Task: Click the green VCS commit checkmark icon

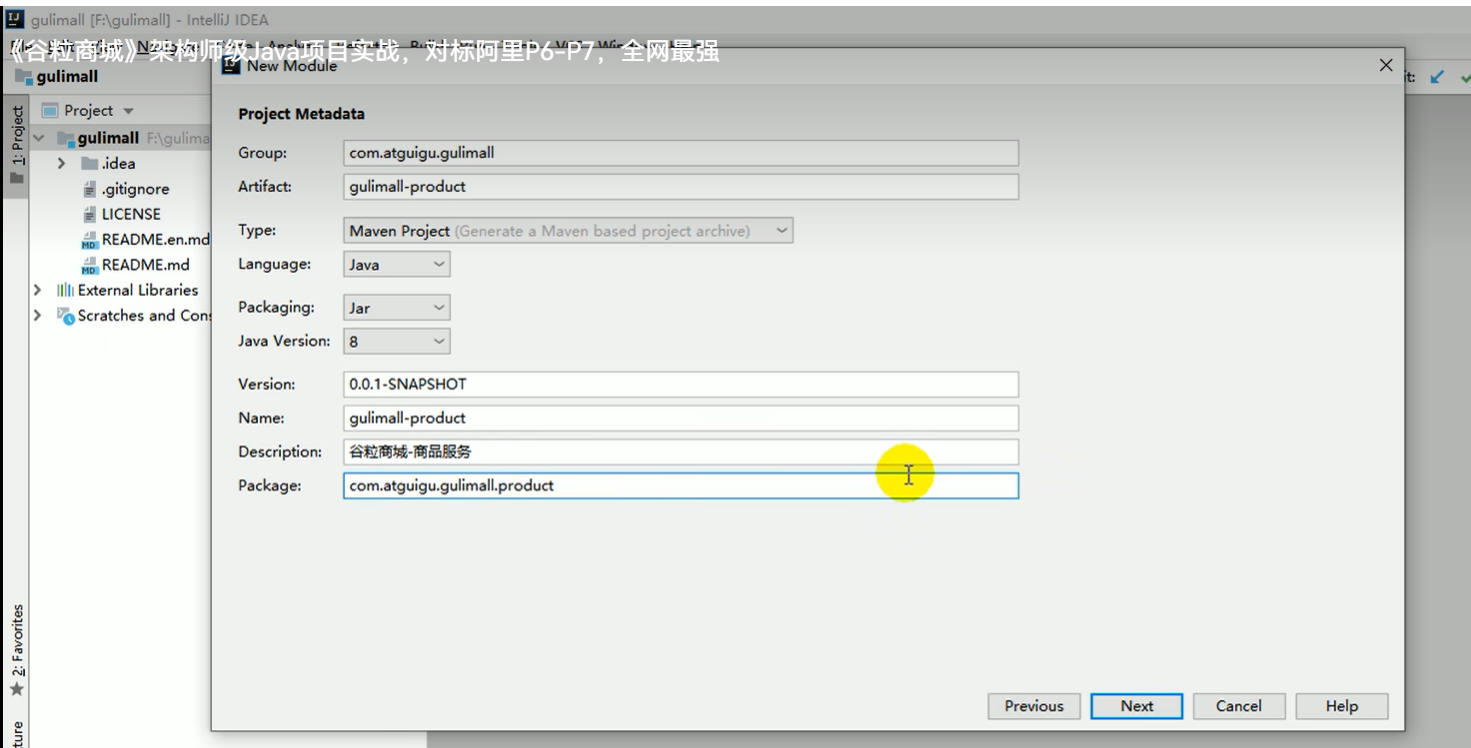Action: point(1465,77)
